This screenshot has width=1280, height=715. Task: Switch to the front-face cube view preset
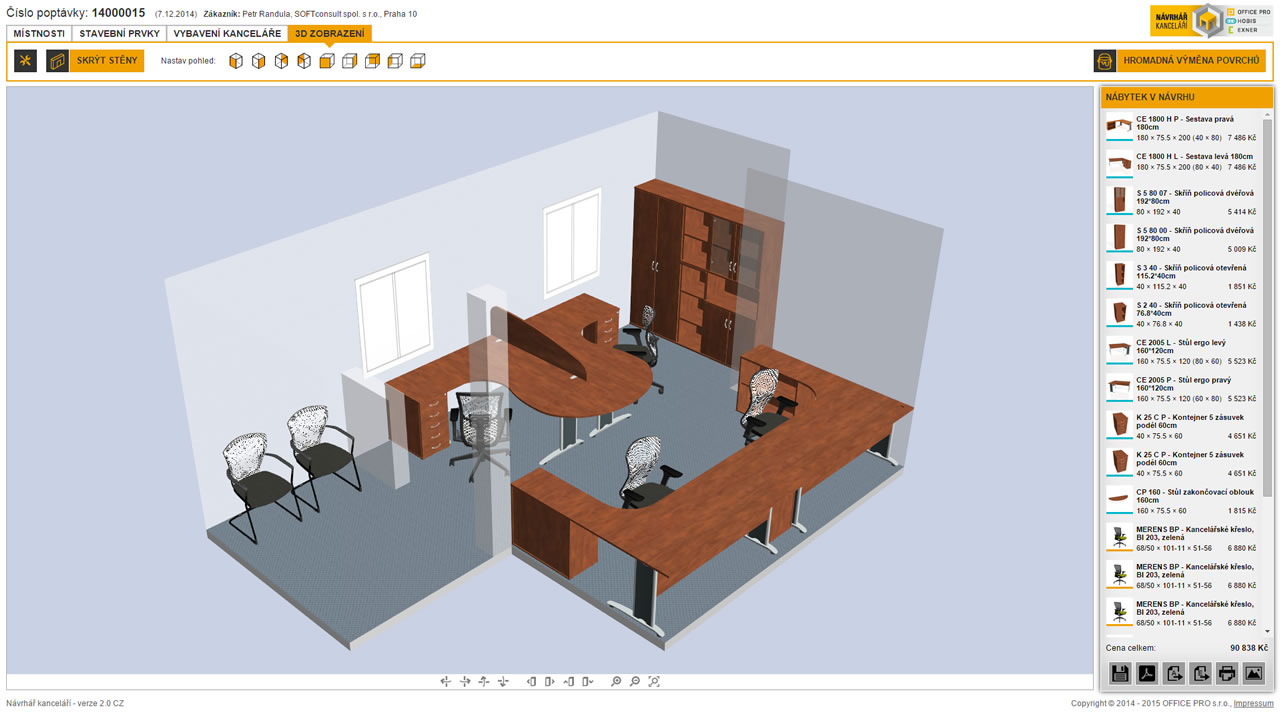pos(327,61)
